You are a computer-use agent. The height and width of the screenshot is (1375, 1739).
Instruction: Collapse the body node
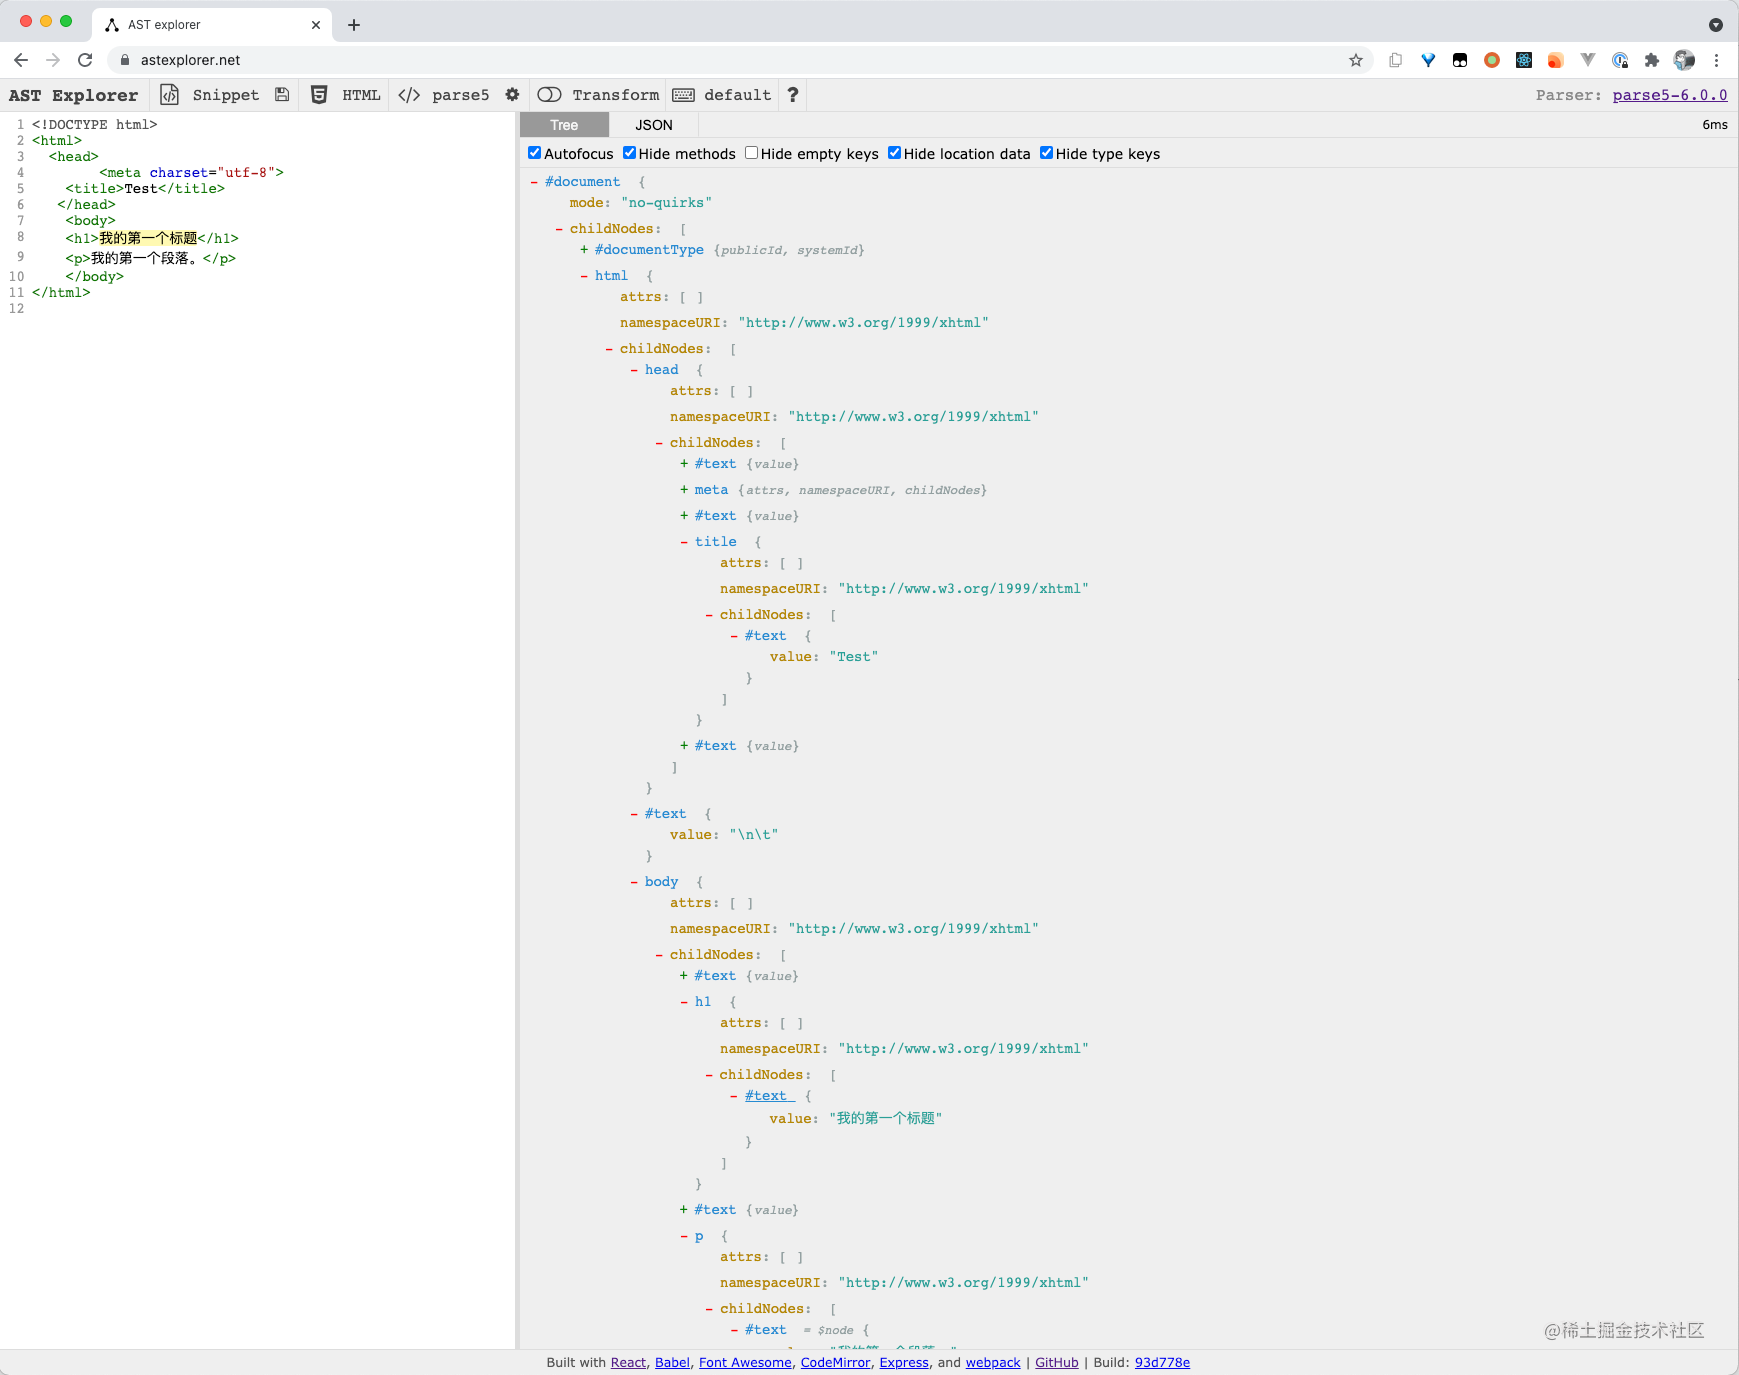(634, 882)
